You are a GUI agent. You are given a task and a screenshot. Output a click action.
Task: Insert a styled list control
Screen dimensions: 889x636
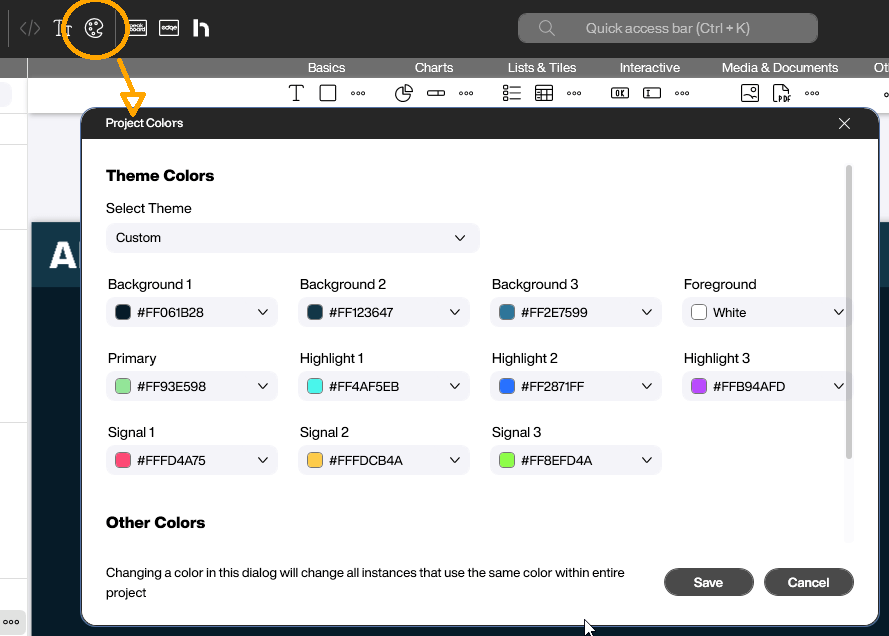coord(511,93)
